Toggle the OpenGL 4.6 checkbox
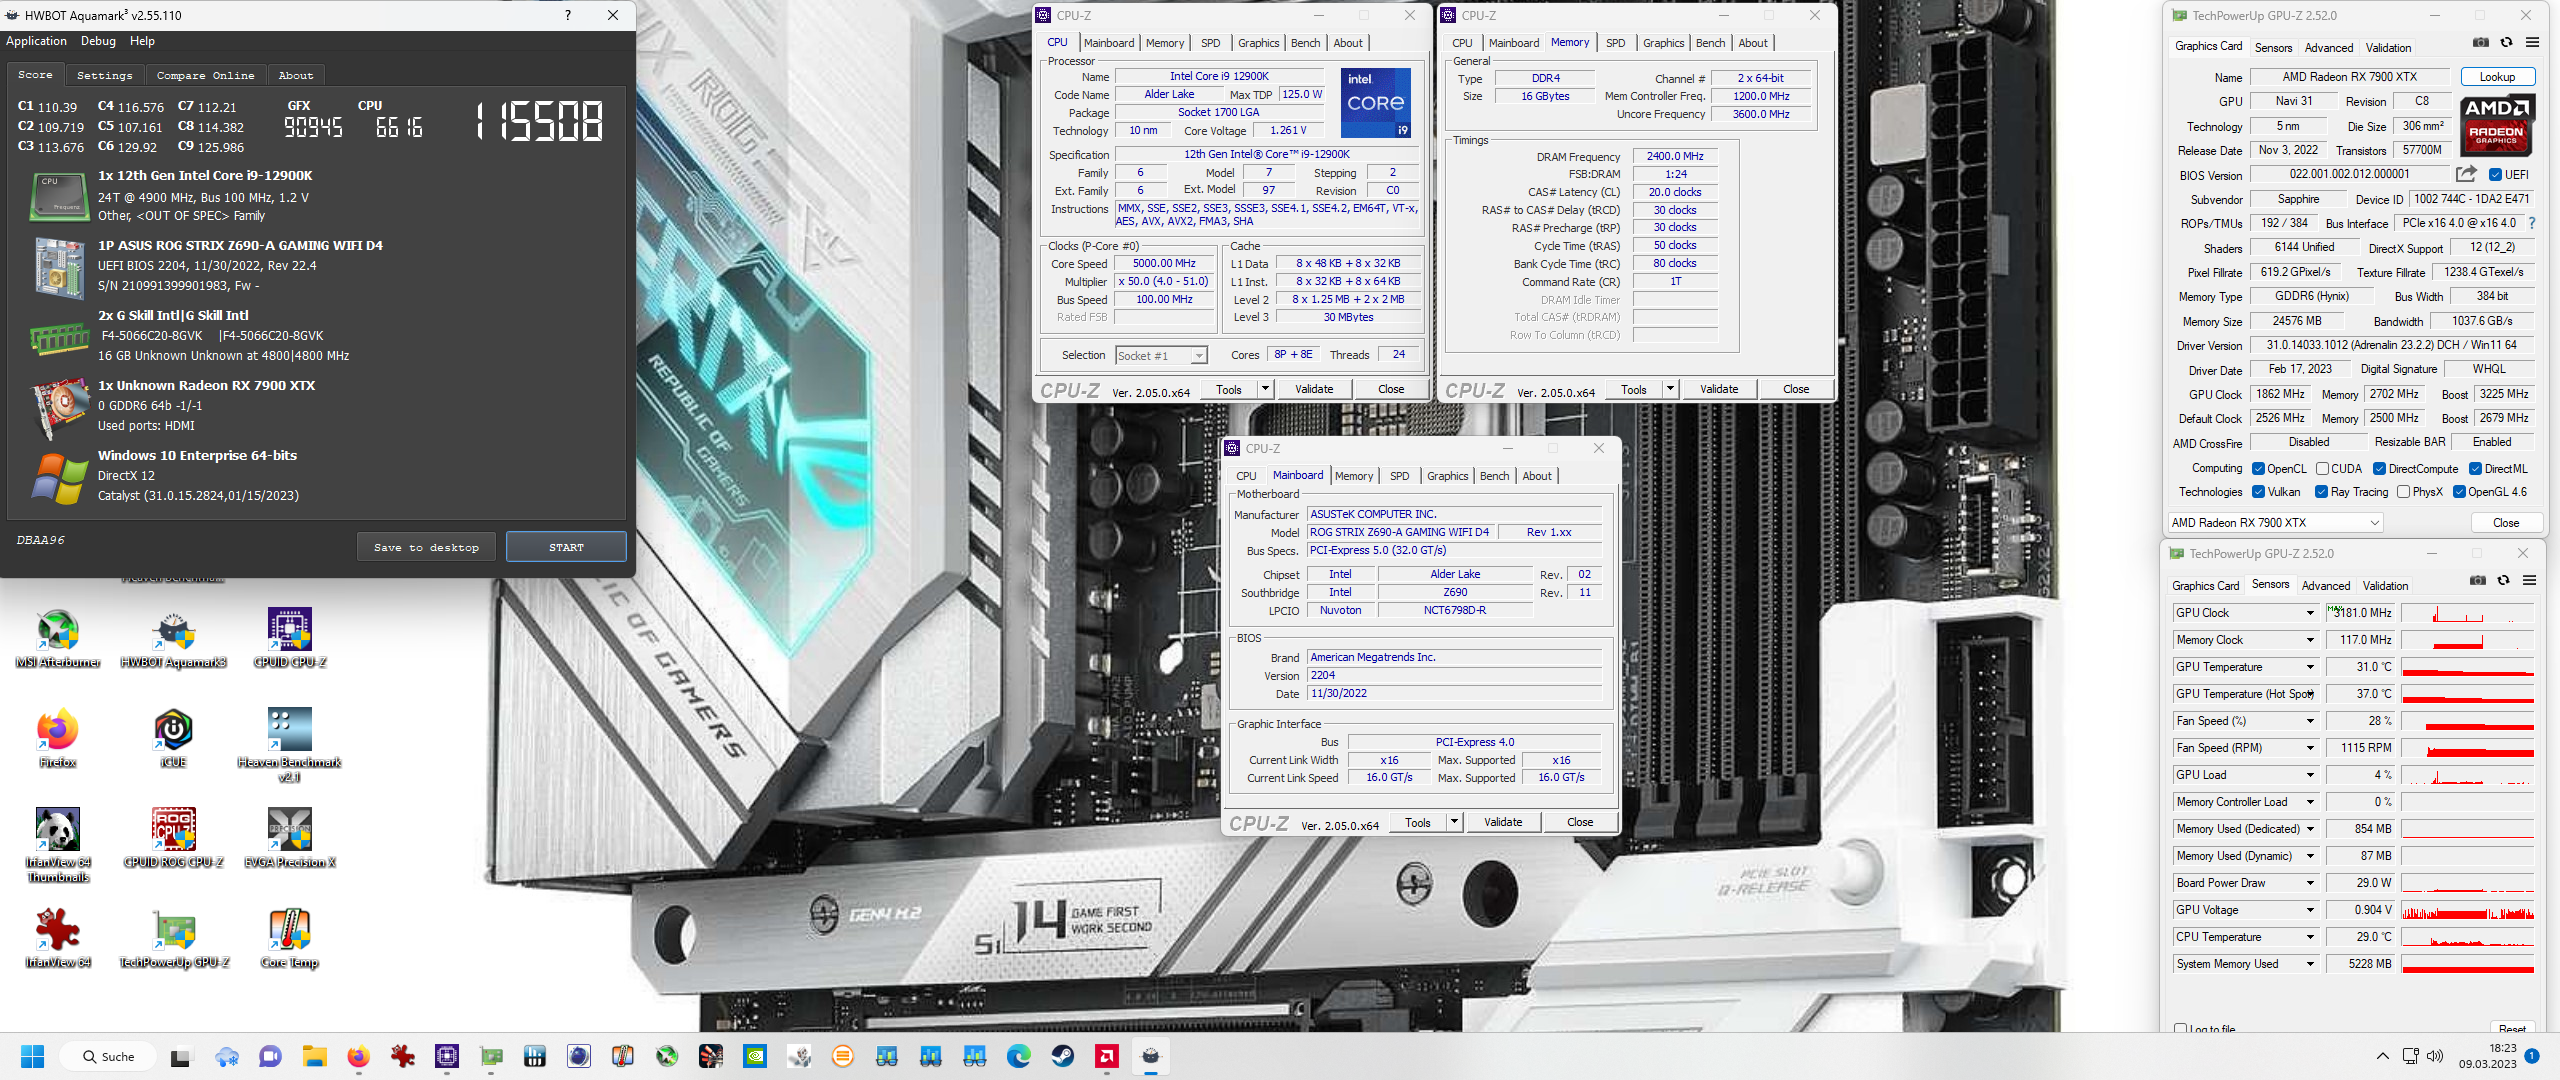Screen dimensions: 2560x1080 coord(2459,492)
